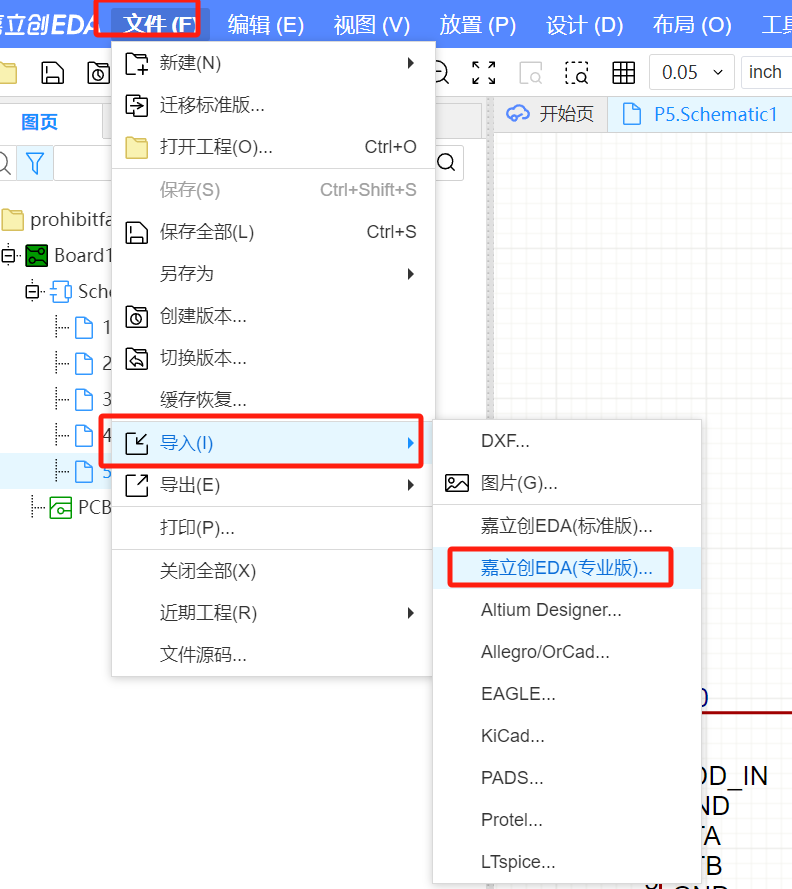Import EAGLE... file
The height and width of the screenshot is (889, 792).
(567, 694)
